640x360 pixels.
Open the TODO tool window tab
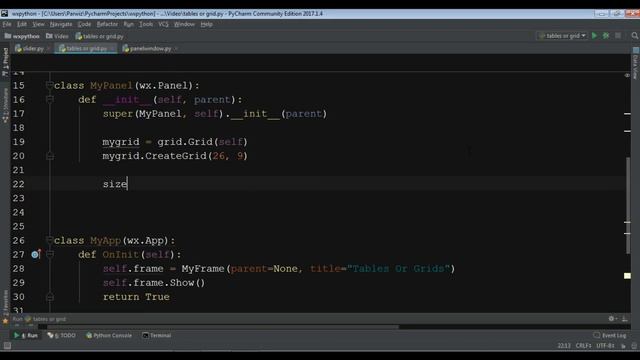pyautogui.click(x=62, y=336)
